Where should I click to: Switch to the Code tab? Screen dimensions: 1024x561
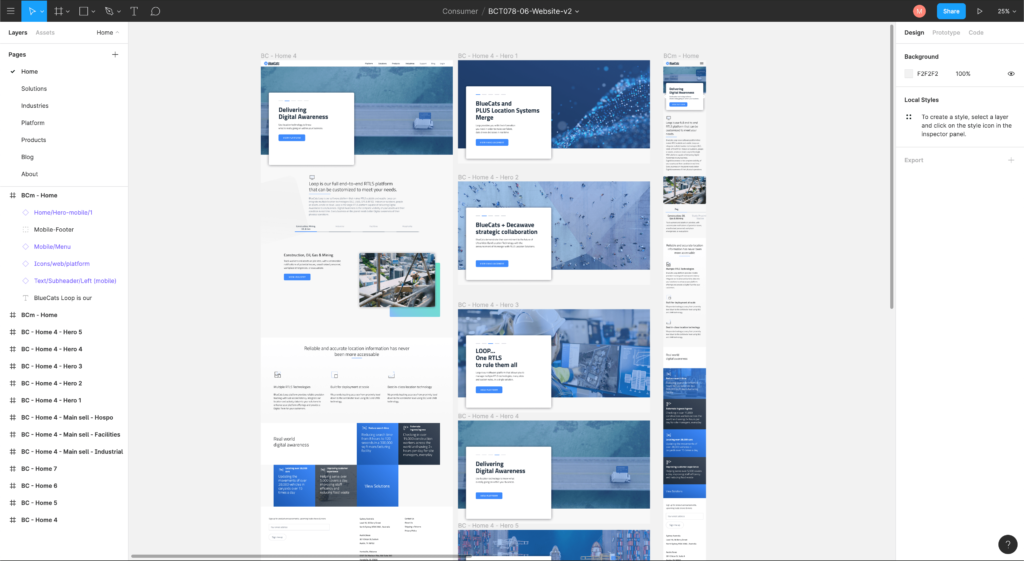click(x=976, y=33)
